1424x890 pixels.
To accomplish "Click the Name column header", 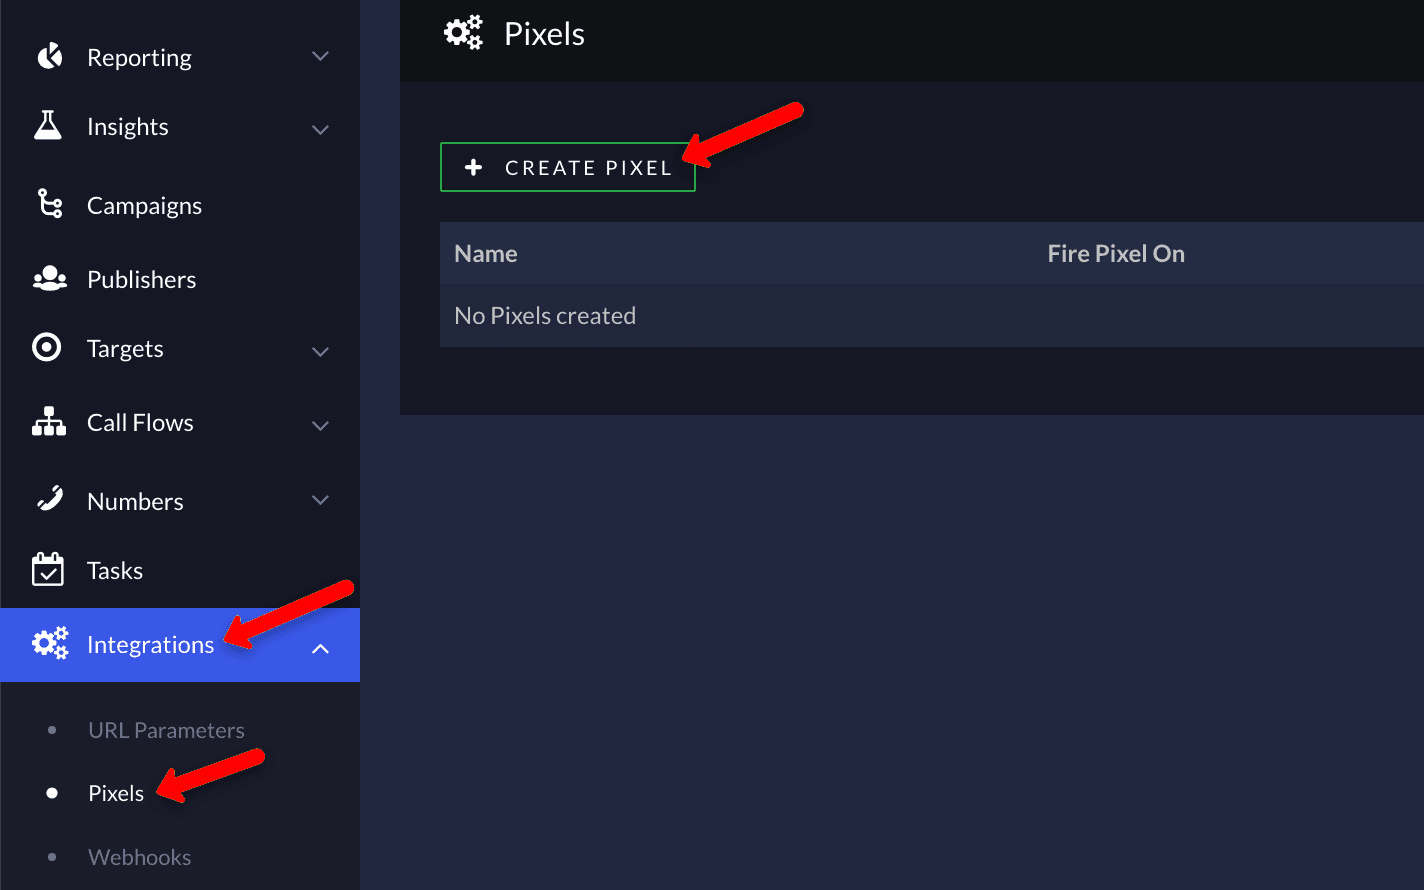I will tap(486, 253).
